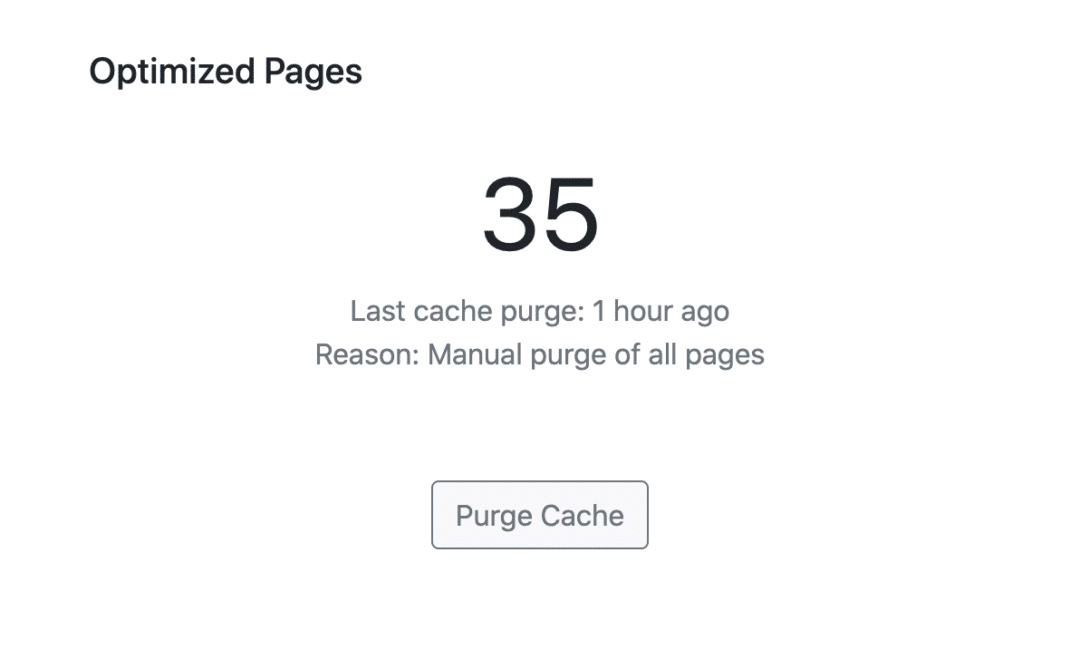
Task: Click the digit 5 in the count
Action: click(571, 214)
